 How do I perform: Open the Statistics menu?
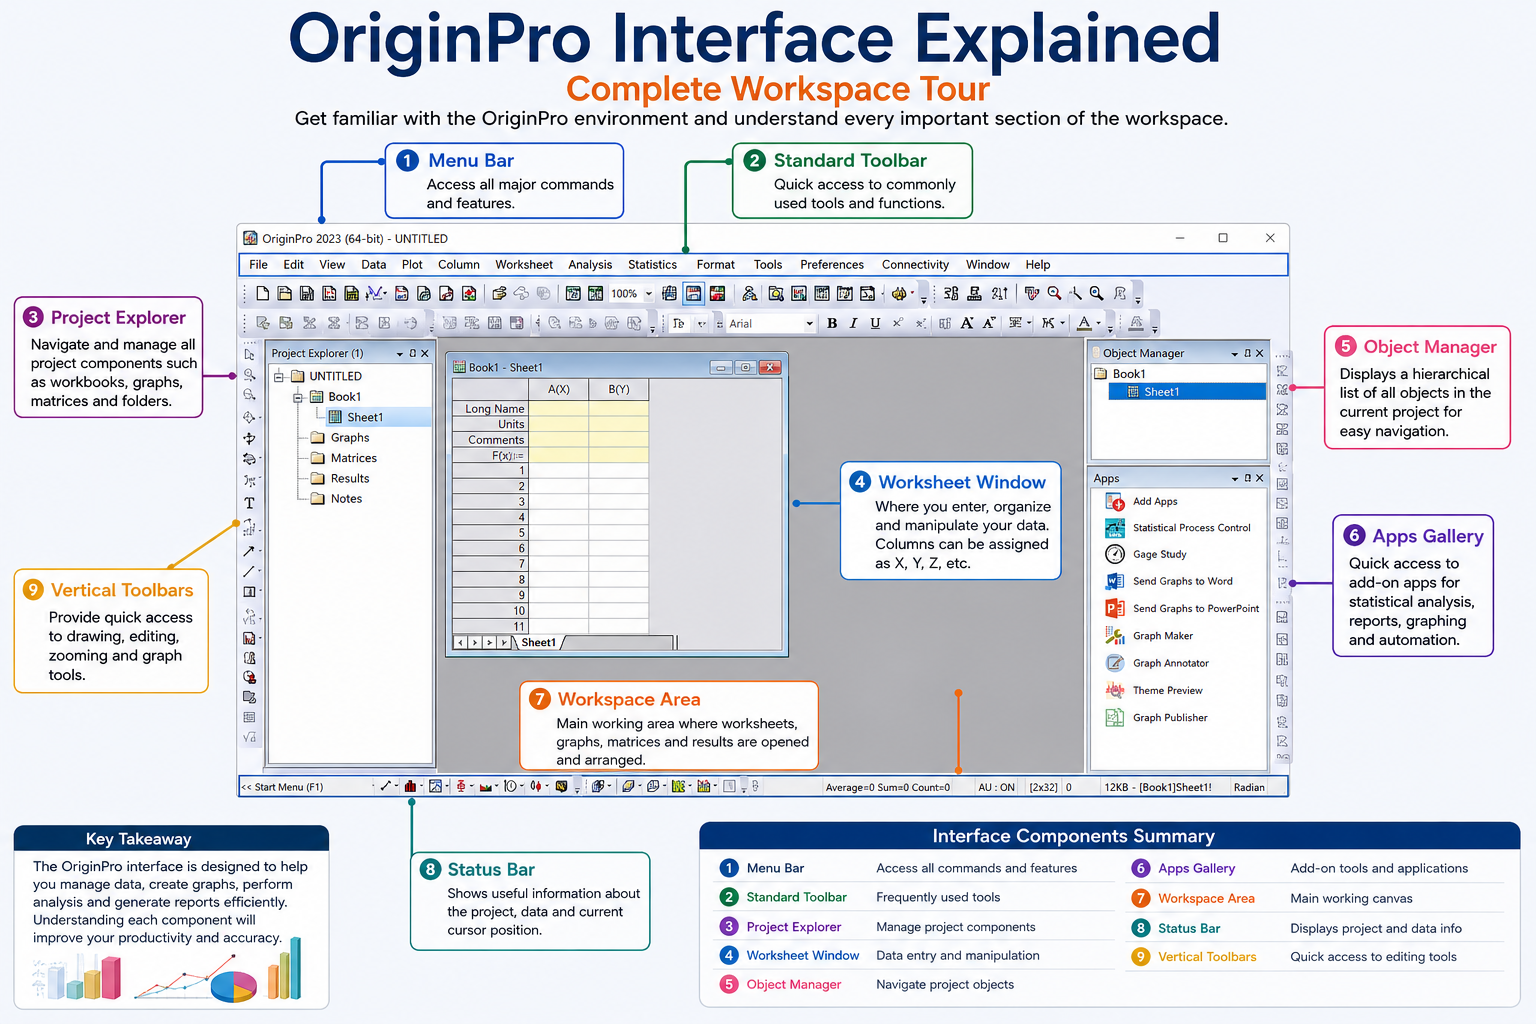pyautogui.click(x=652, y=265)
